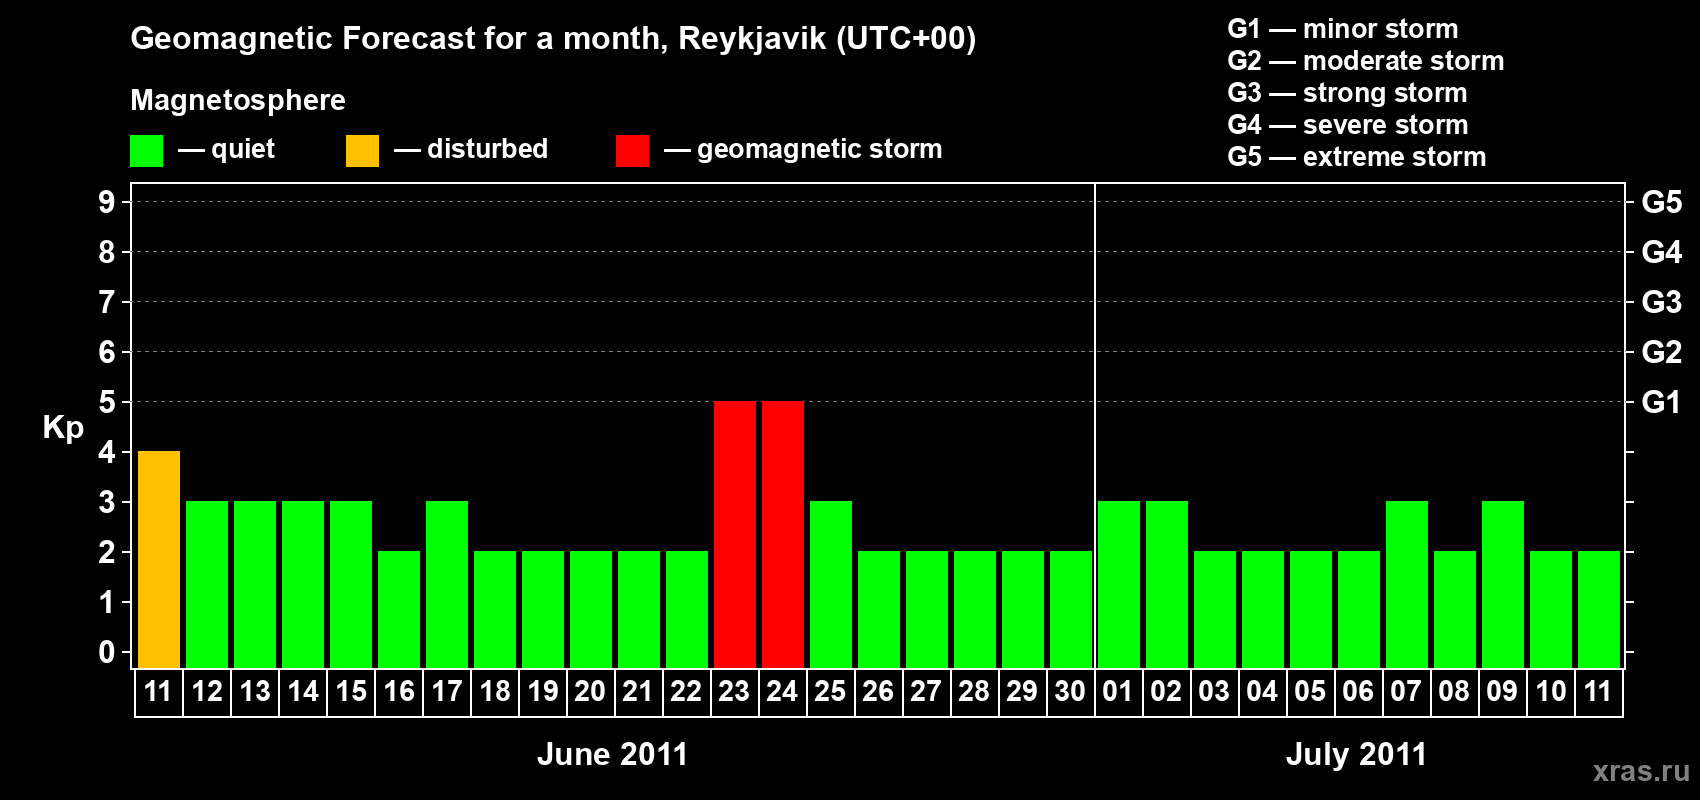Click the green bar for July 09
Viewport: 1700px width, 800px height.
(x=1503, y=585)
